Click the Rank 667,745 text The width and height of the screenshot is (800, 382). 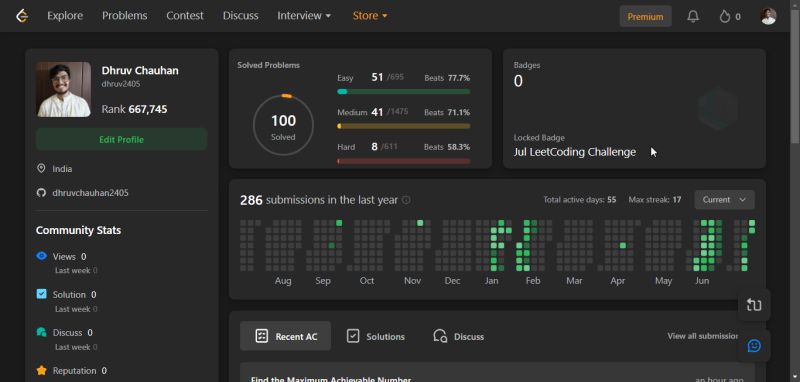click(x=134, y=109)
